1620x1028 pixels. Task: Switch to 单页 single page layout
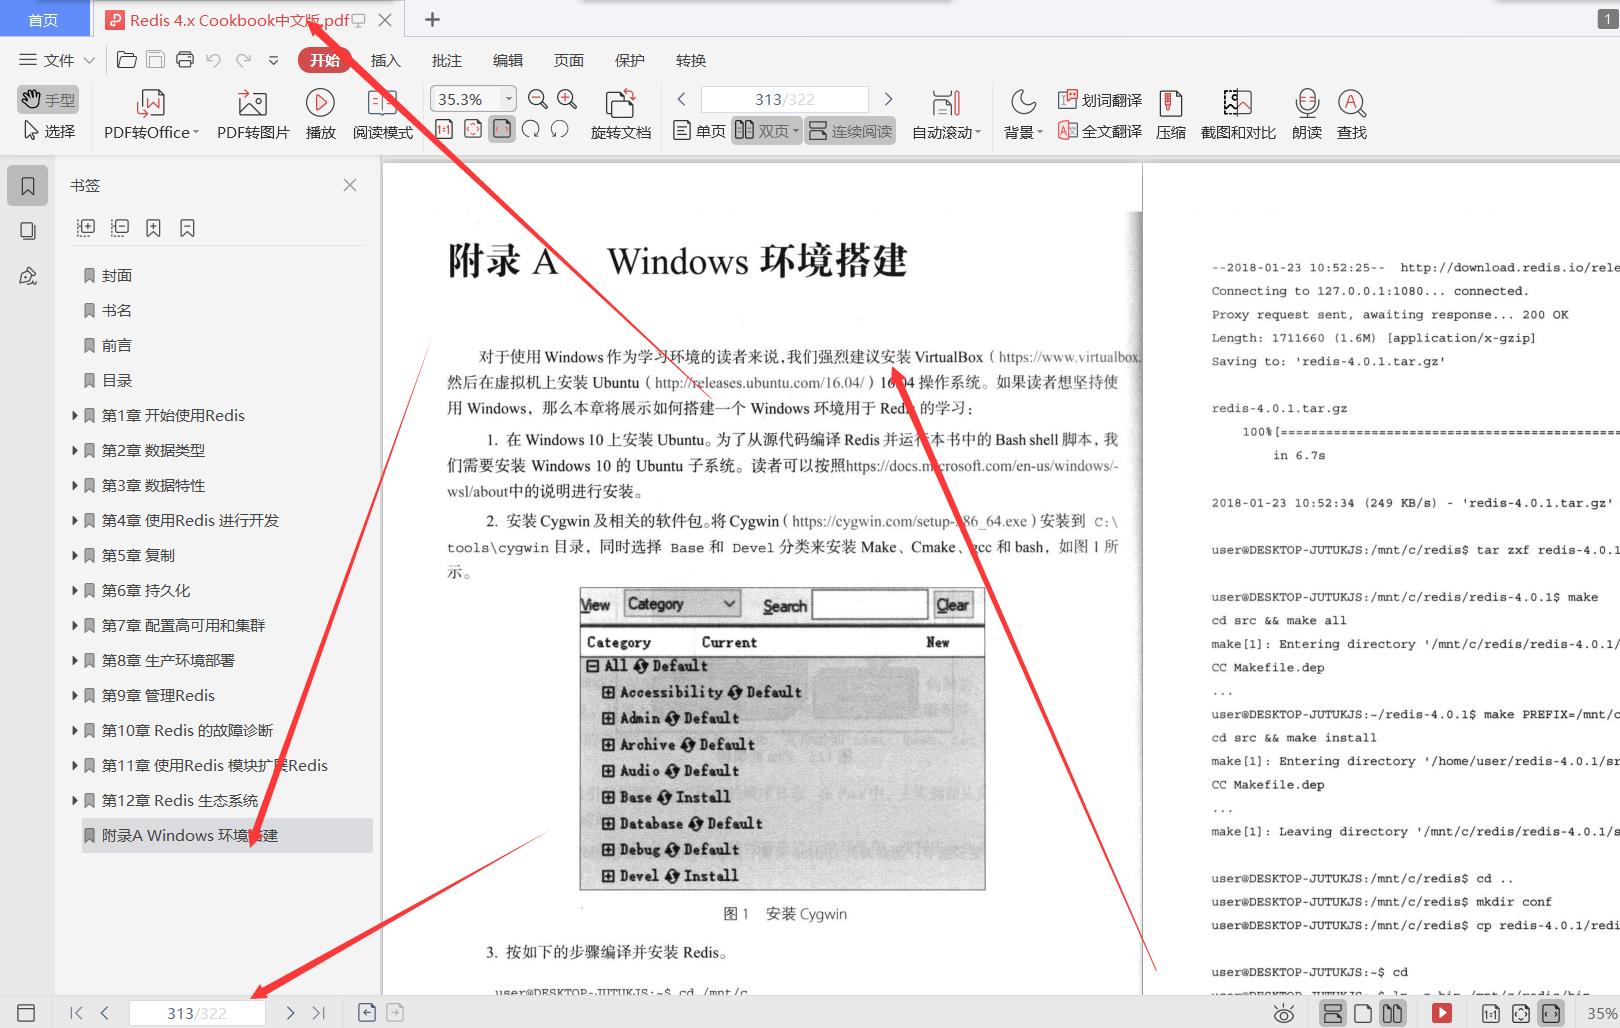point(699,131)
